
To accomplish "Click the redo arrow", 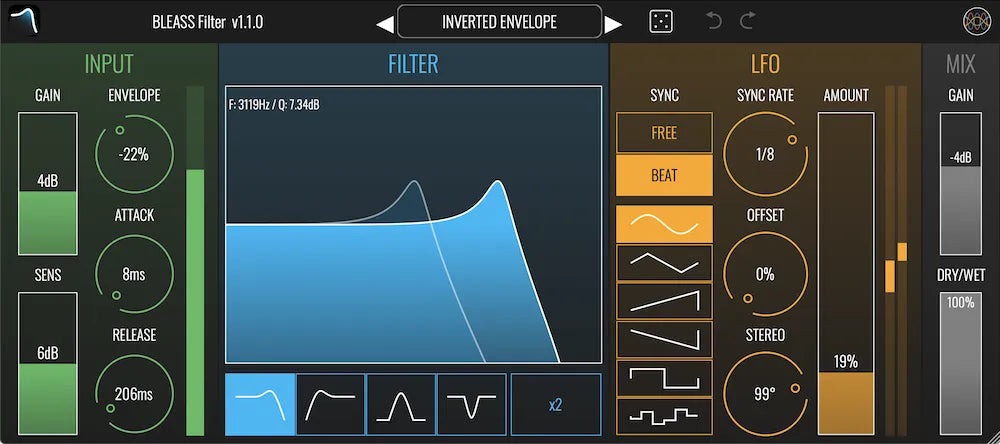I will pyautogui.click(x=747, y=21).
